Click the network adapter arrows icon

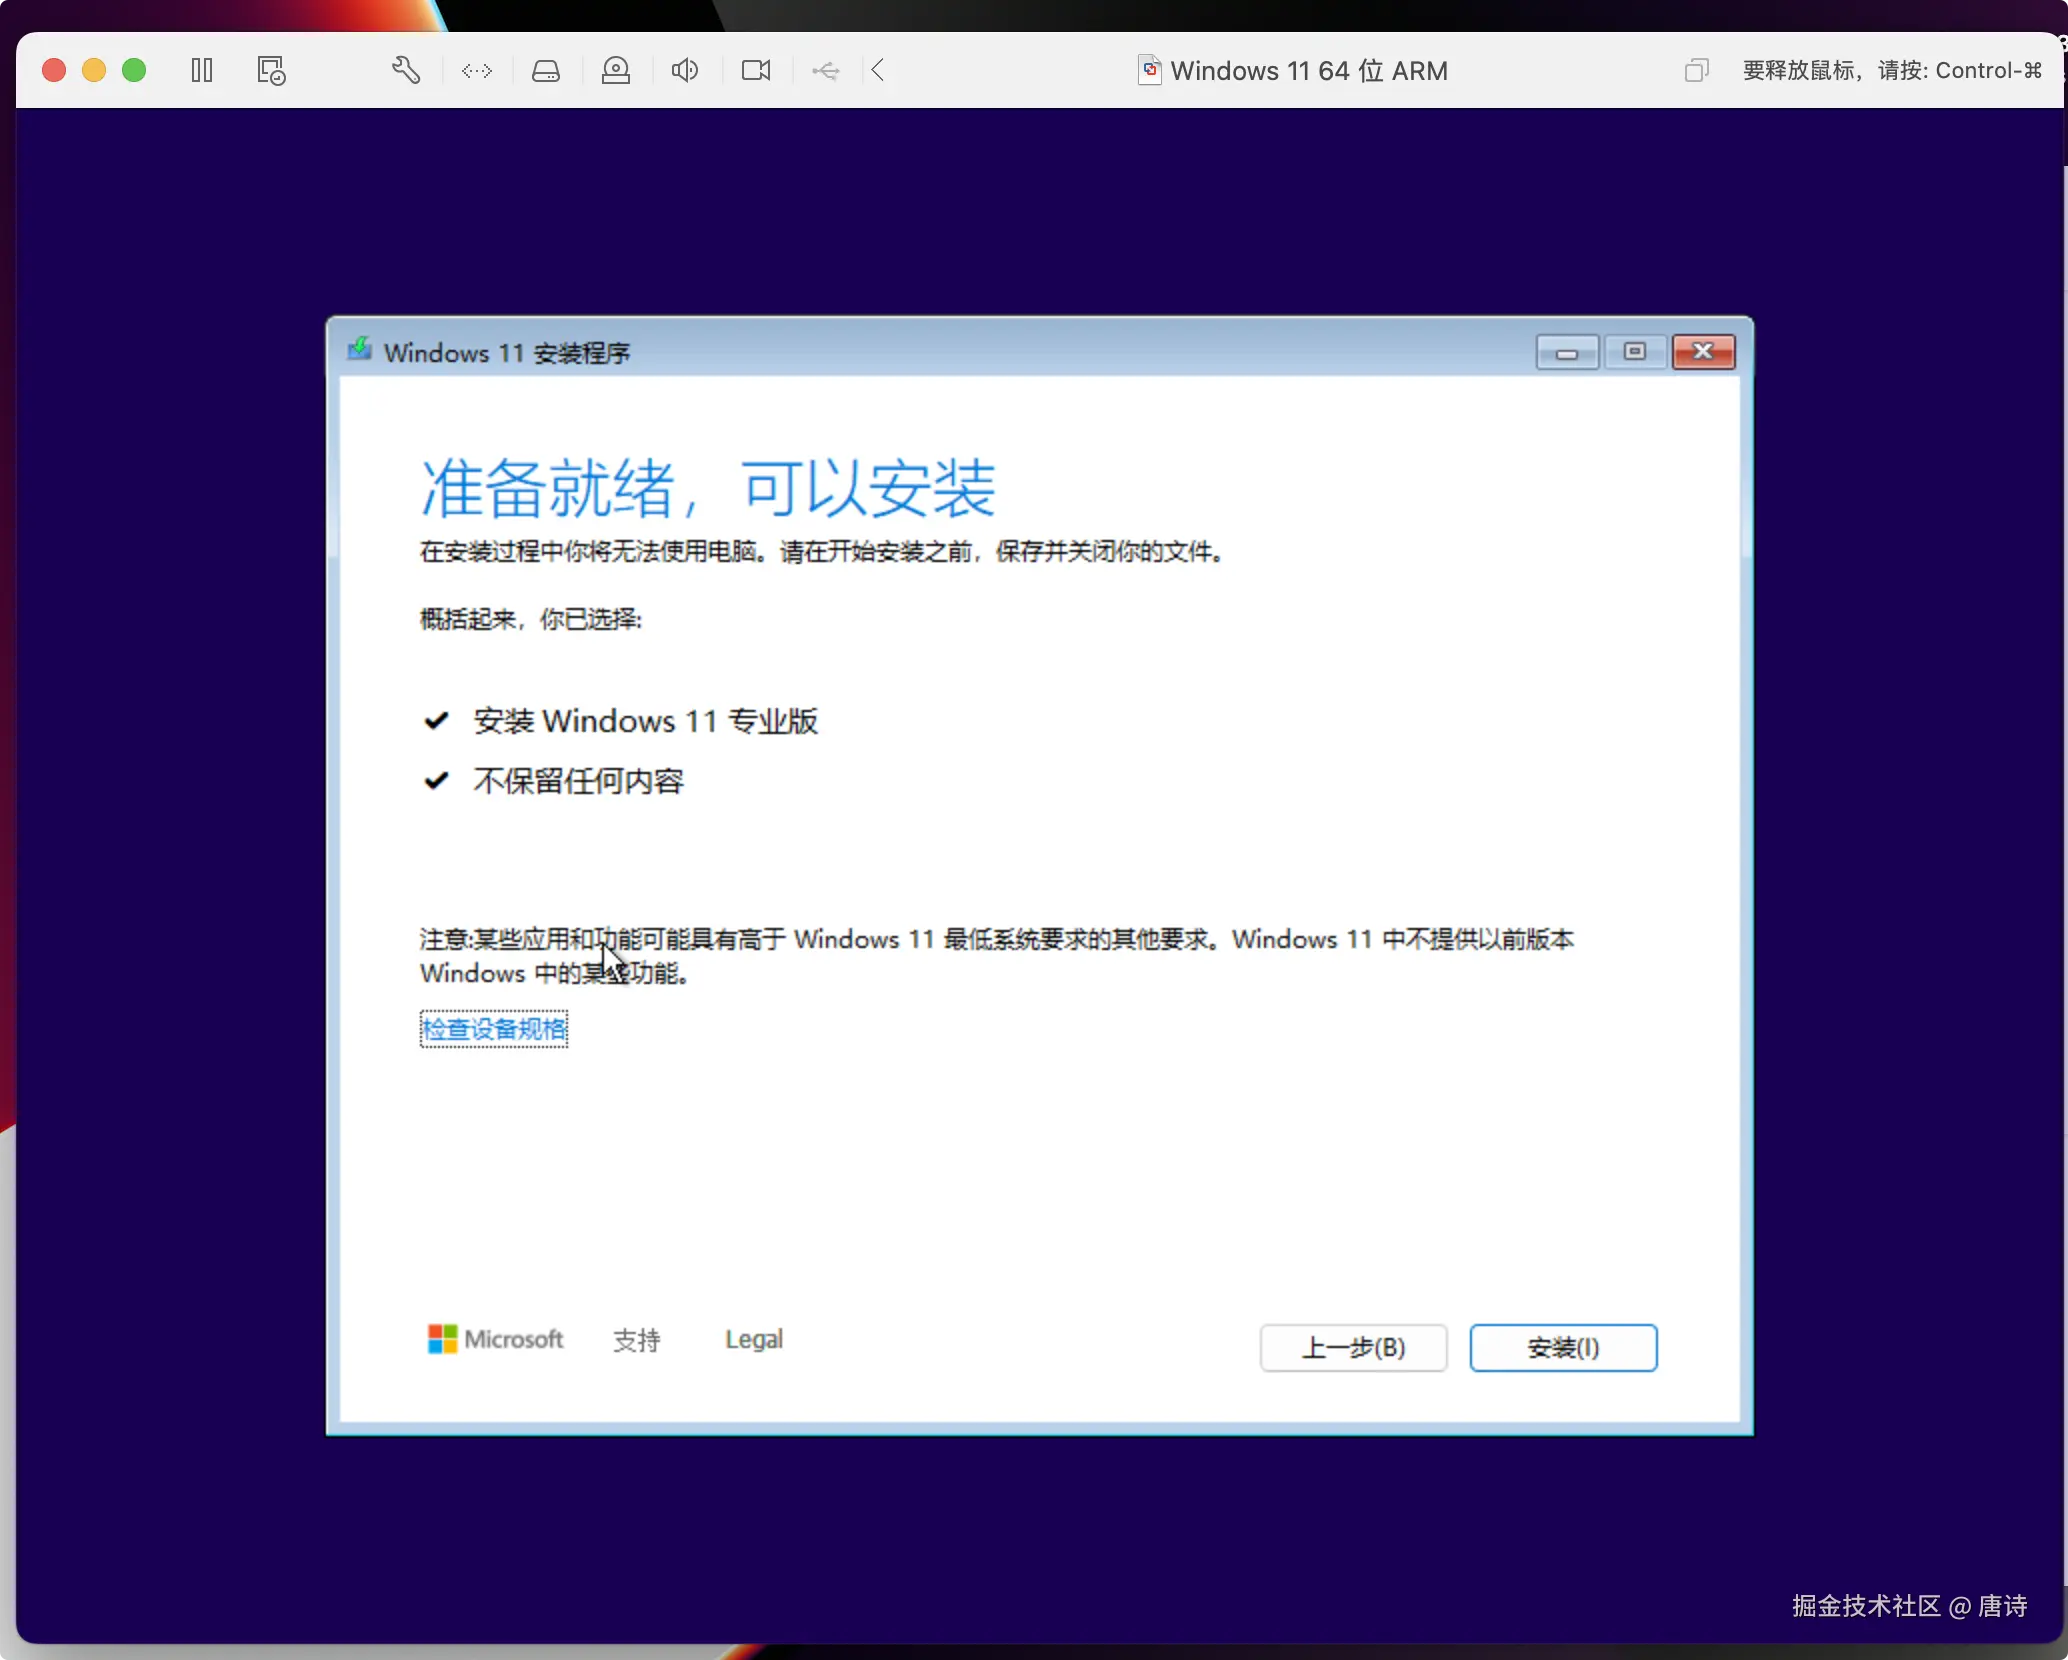(477, 70)
